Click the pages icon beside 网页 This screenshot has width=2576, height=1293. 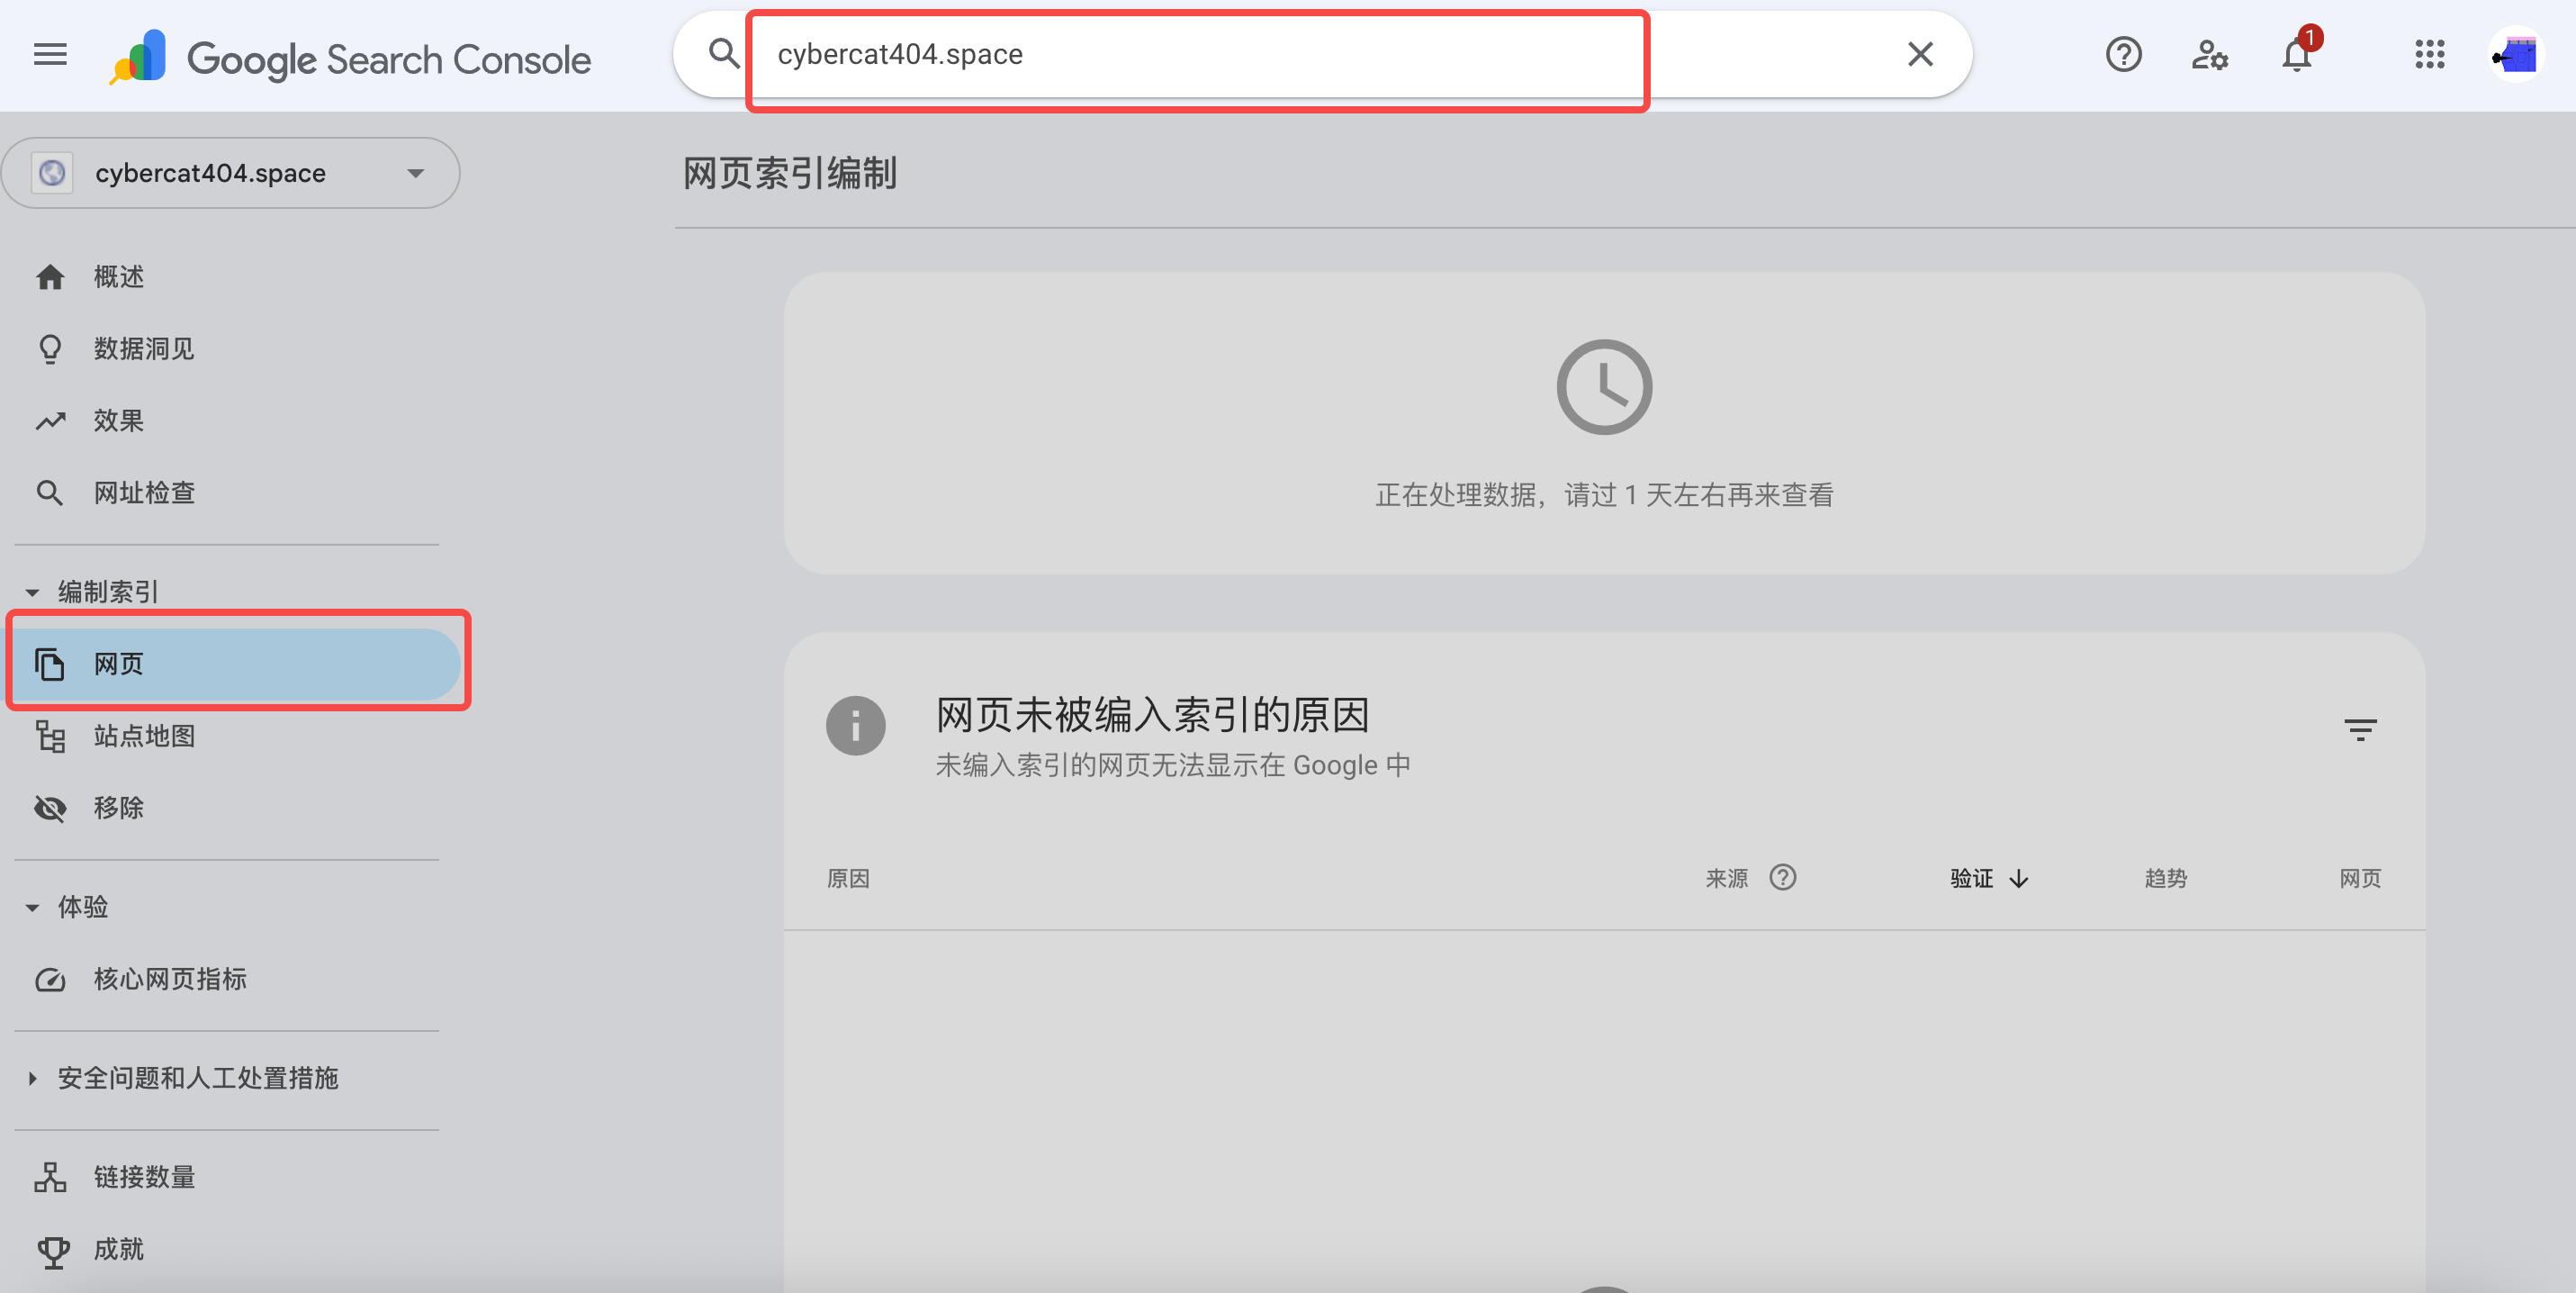pos(50,664)
